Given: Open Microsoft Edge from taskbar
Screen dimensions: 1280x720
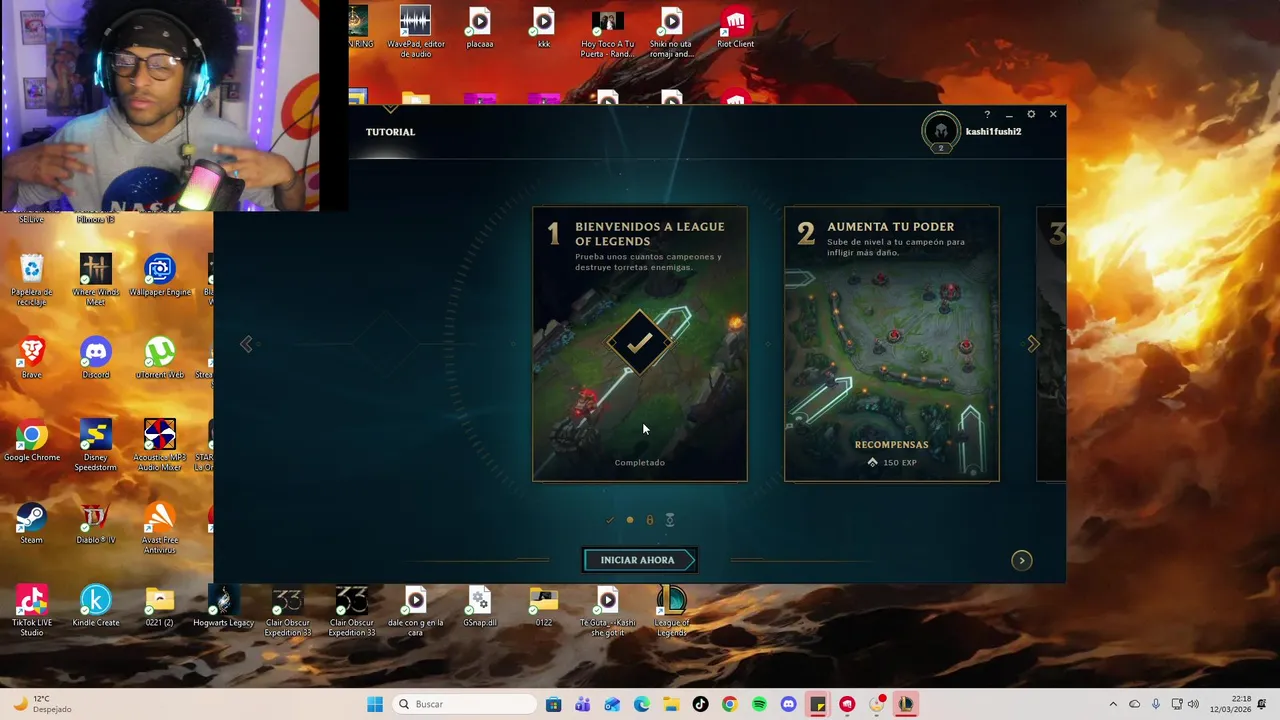Looking at the screenshot, I should click(642, 704).
